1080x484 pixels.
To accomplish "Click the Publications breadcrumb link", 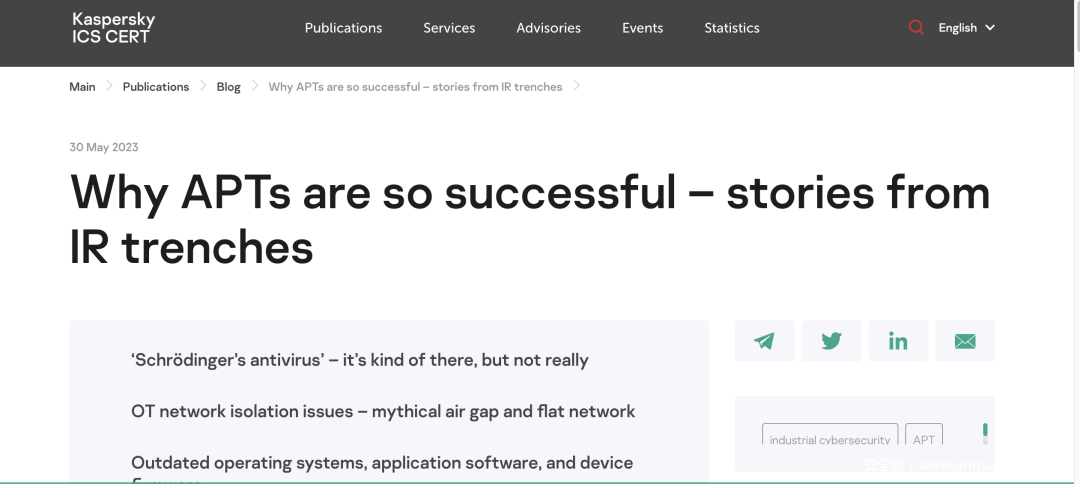I will [155, 87].
